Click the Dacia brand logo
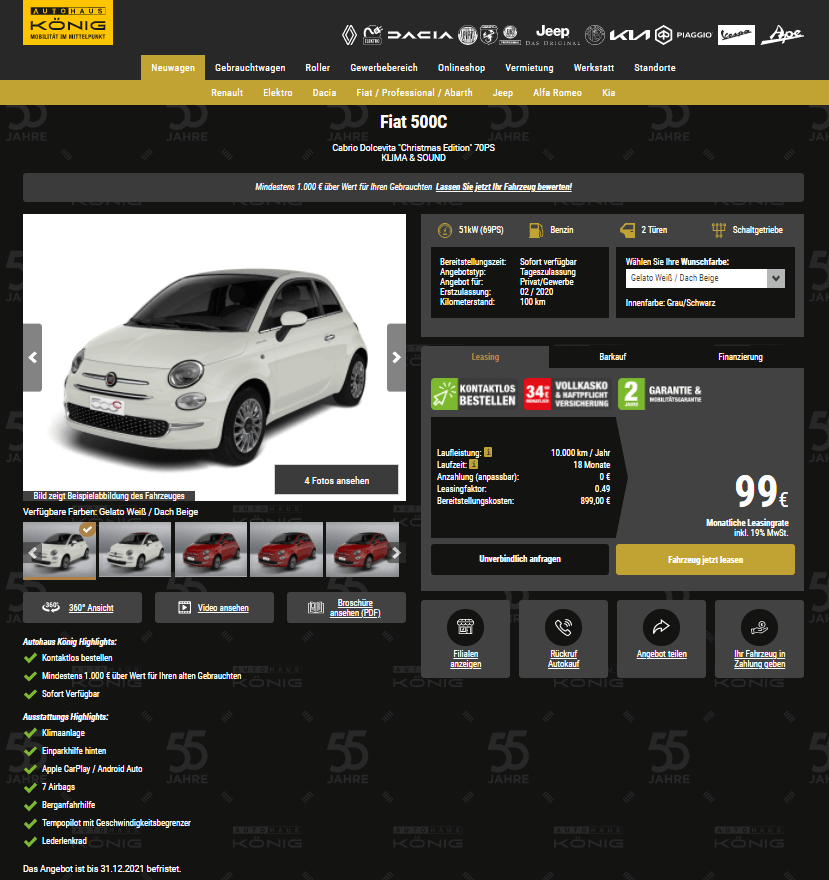The height and width of the screenshot is (880, 829). [x=420, y=35]
